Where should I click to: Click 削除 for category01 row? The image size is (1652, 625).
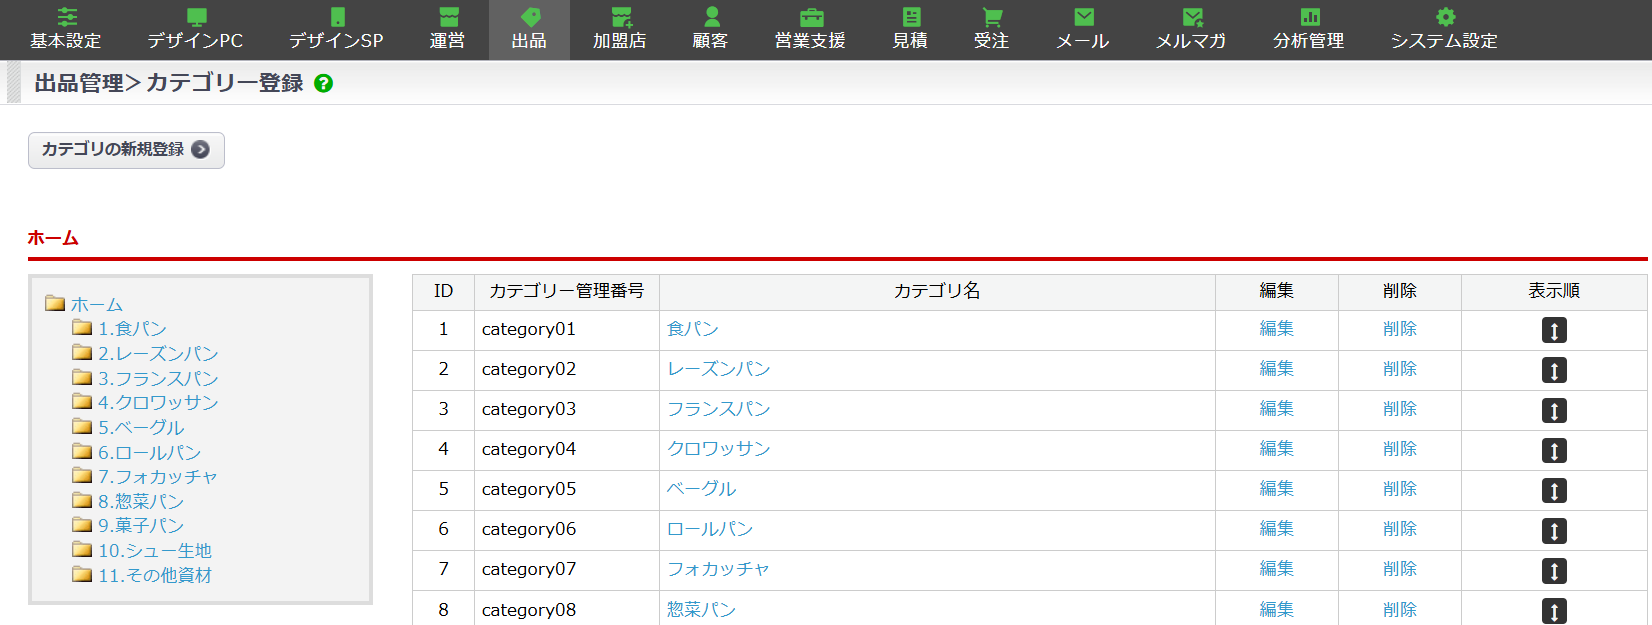(x=1400, y=329)
